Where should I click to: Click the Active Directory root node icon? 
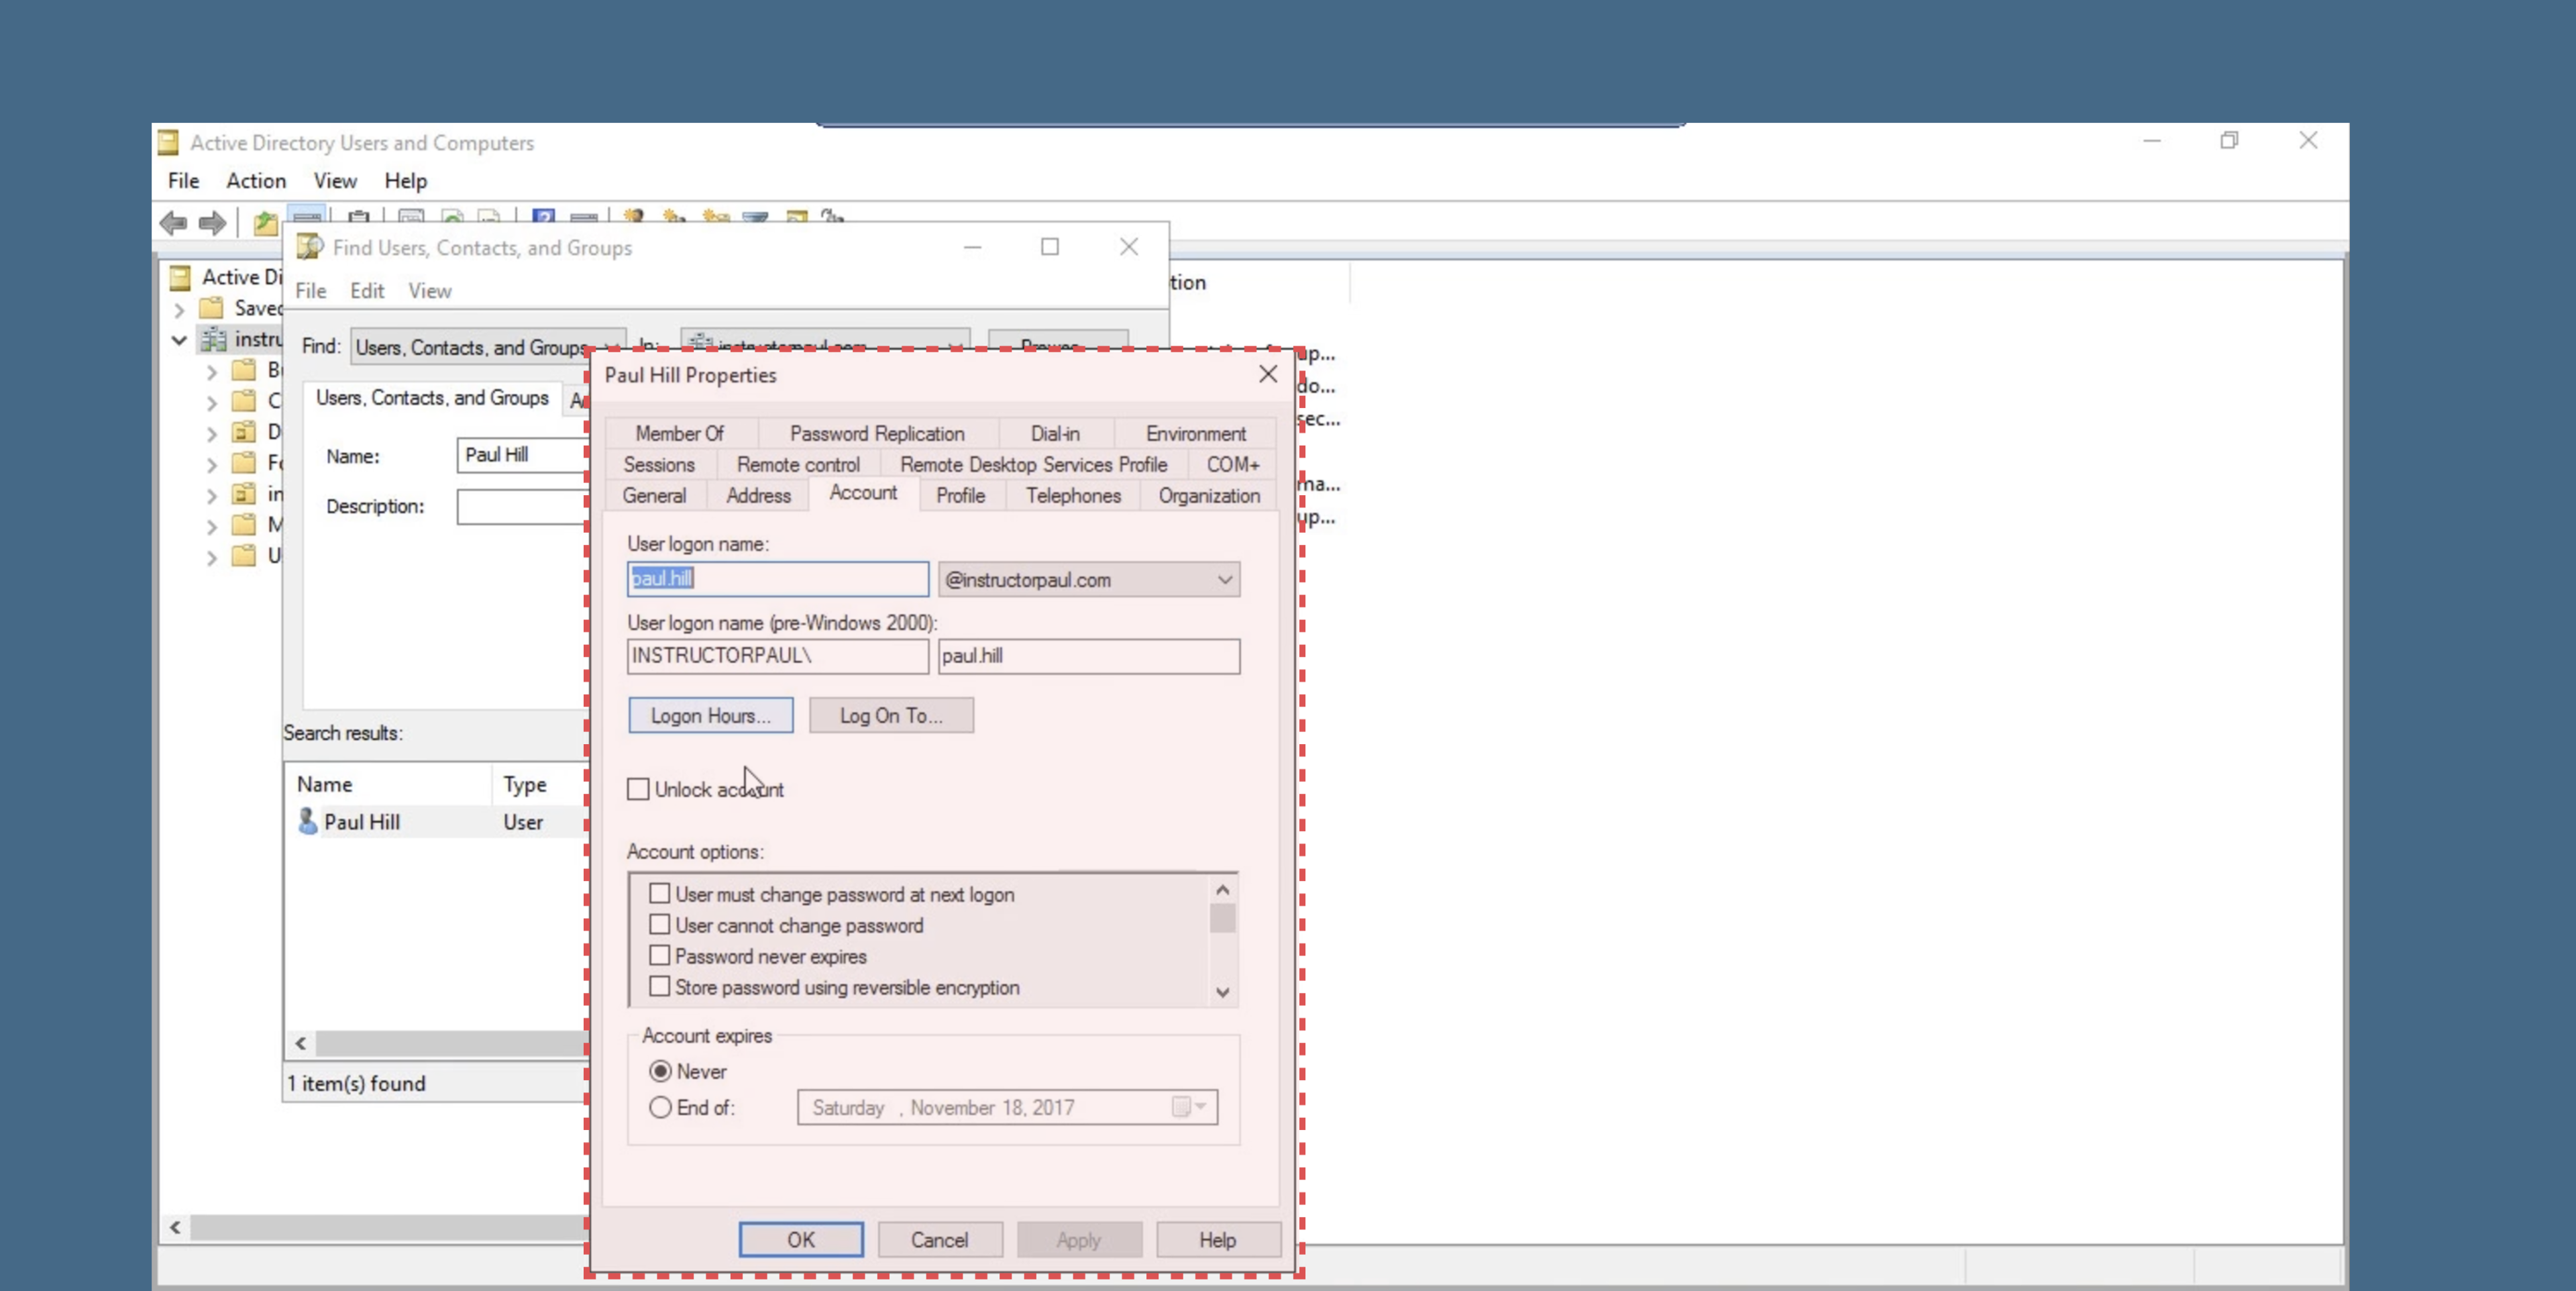tap(180, 277)
